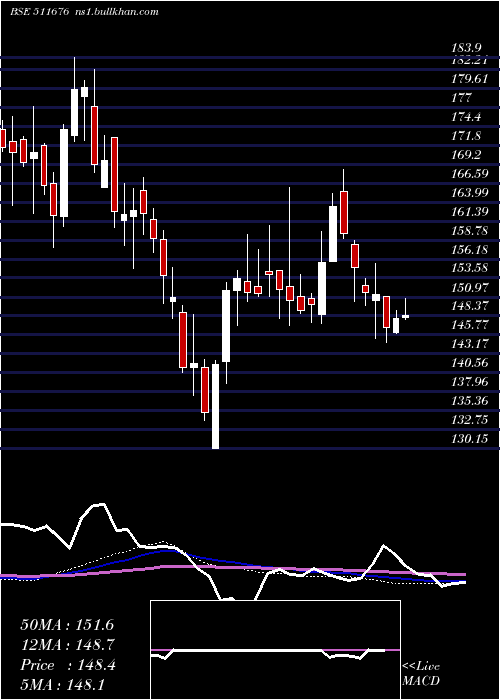Click the 158.78 price level label
Image resolution: width=500 pixels, height=700 pixels.
tap(469, 230)
